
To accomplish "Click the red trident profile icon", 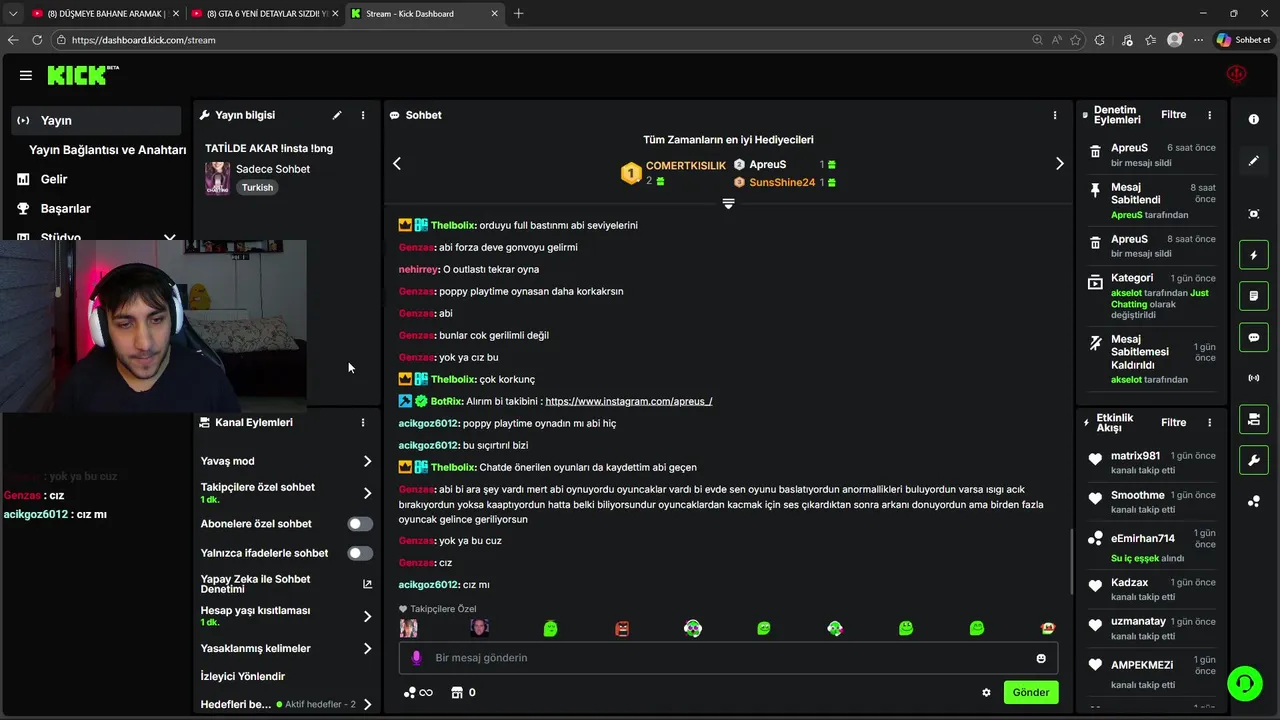I will coord(1237,75).
